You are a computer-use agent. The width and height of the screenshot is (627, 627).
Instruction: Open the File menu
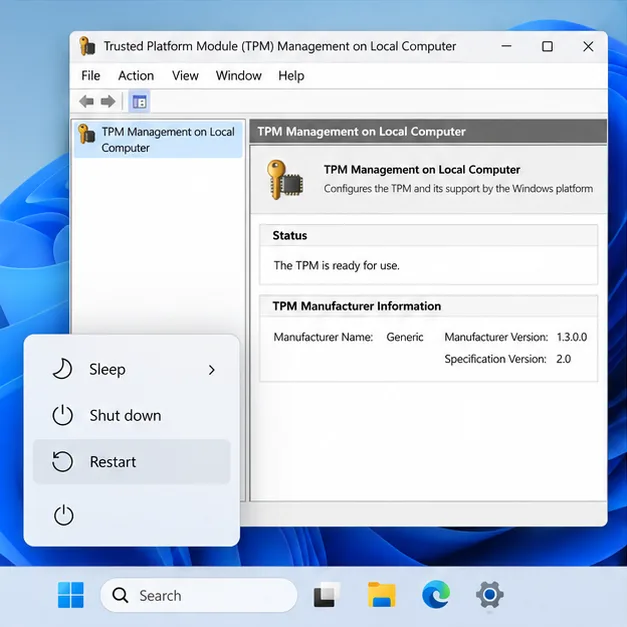coord(90,76)
